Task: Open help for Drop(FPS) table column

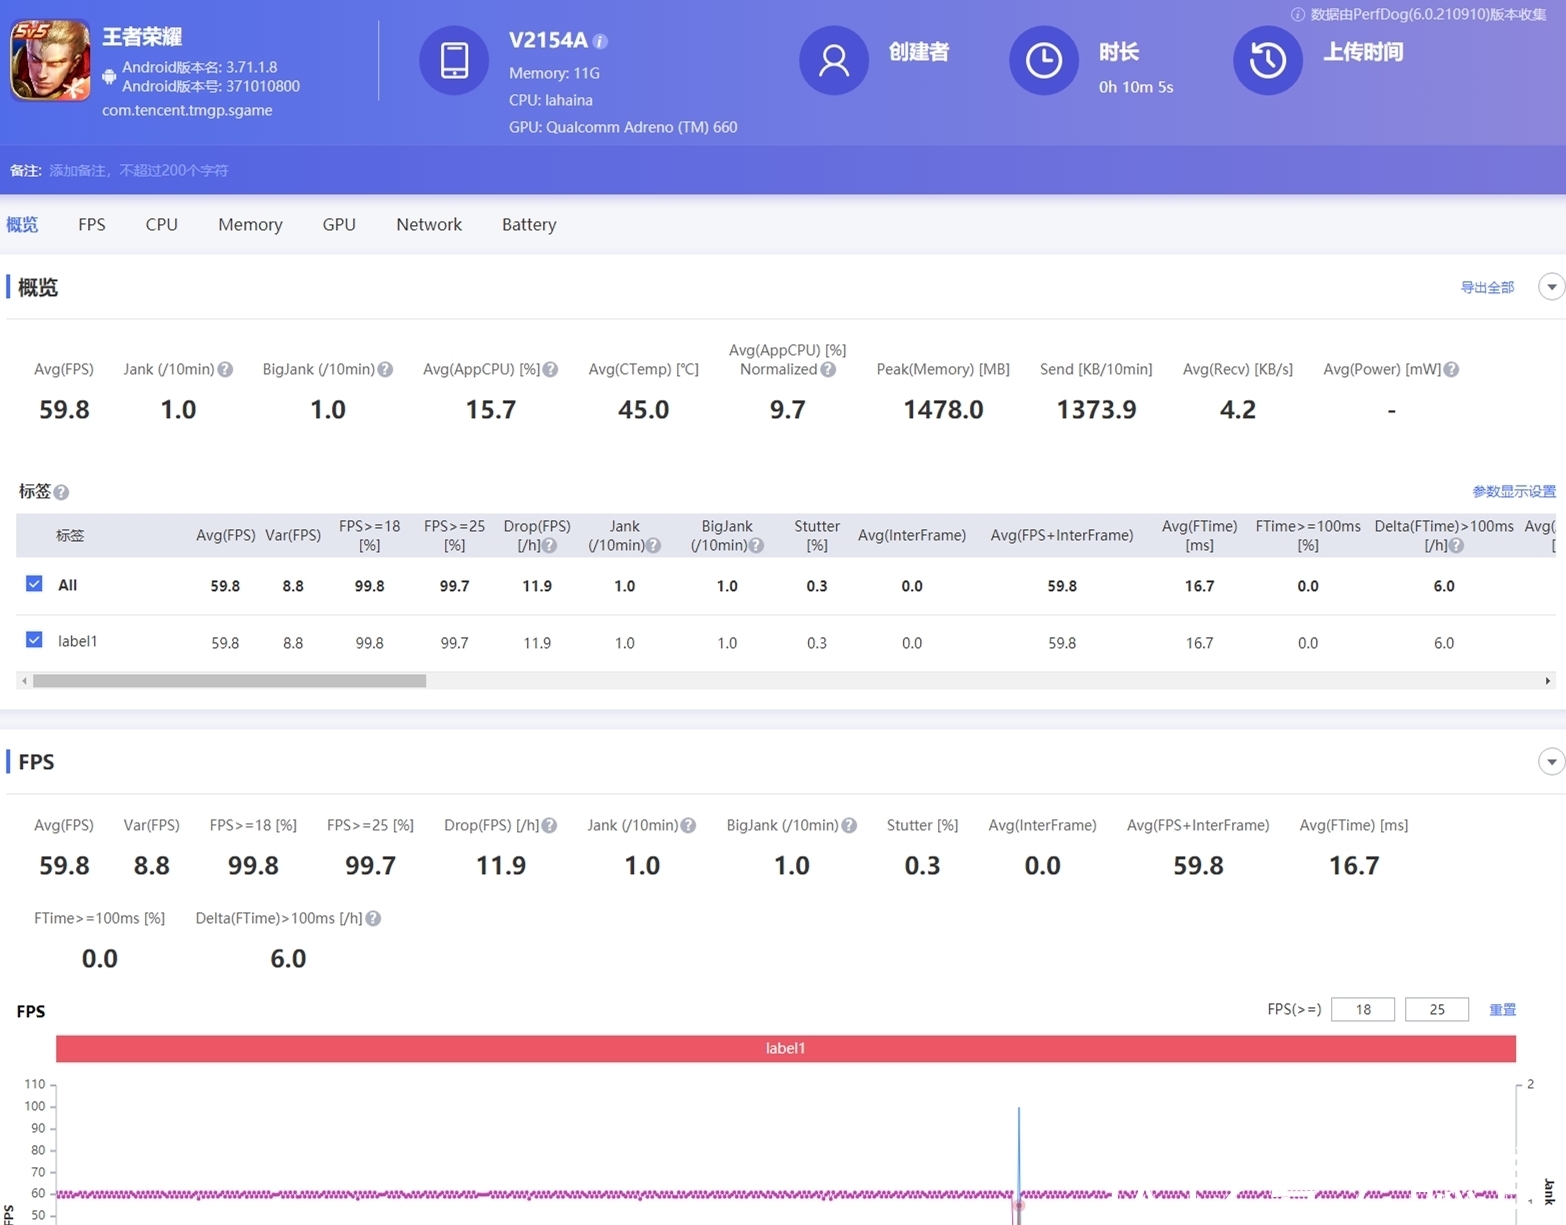Action: (549, 545)
